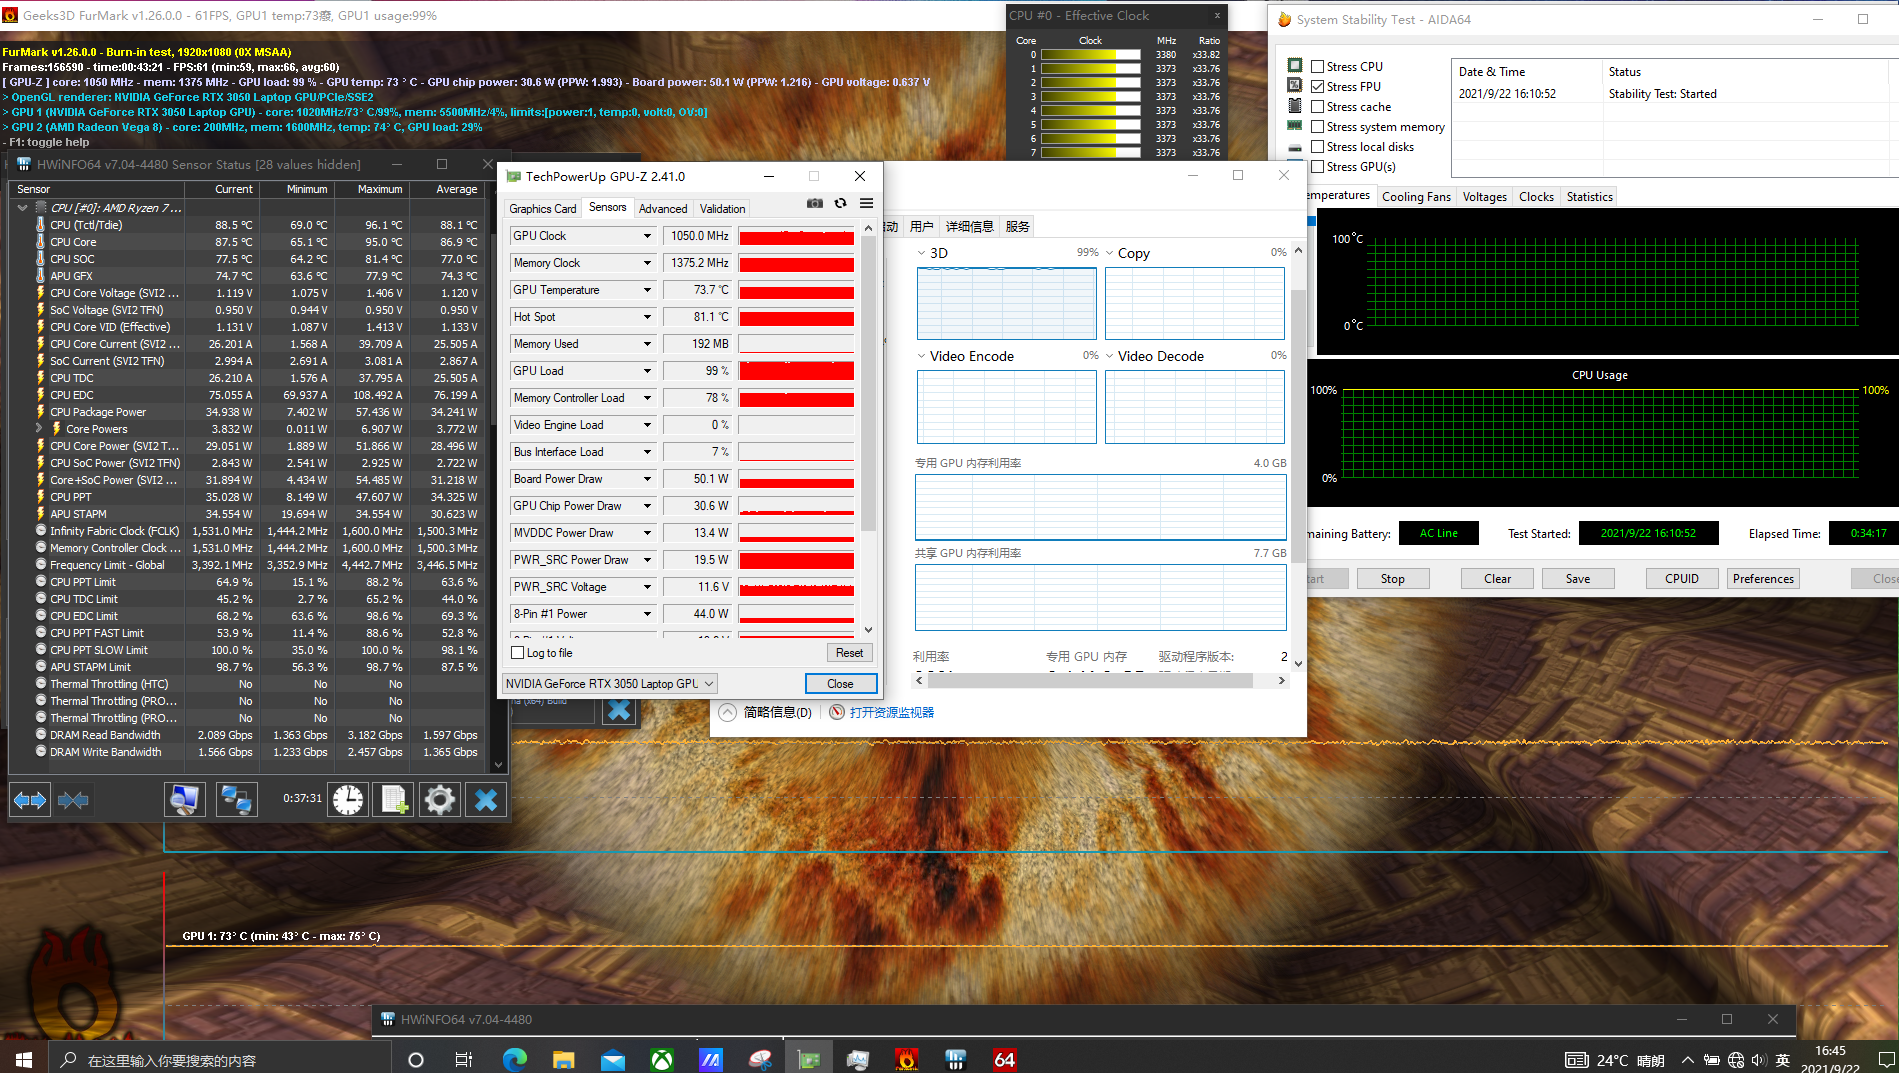Image resolution: width=1899 pixels, height=1073 pixels.
Task: Close HWiNFO sensors with blue X icon
Action: [486, 799]
